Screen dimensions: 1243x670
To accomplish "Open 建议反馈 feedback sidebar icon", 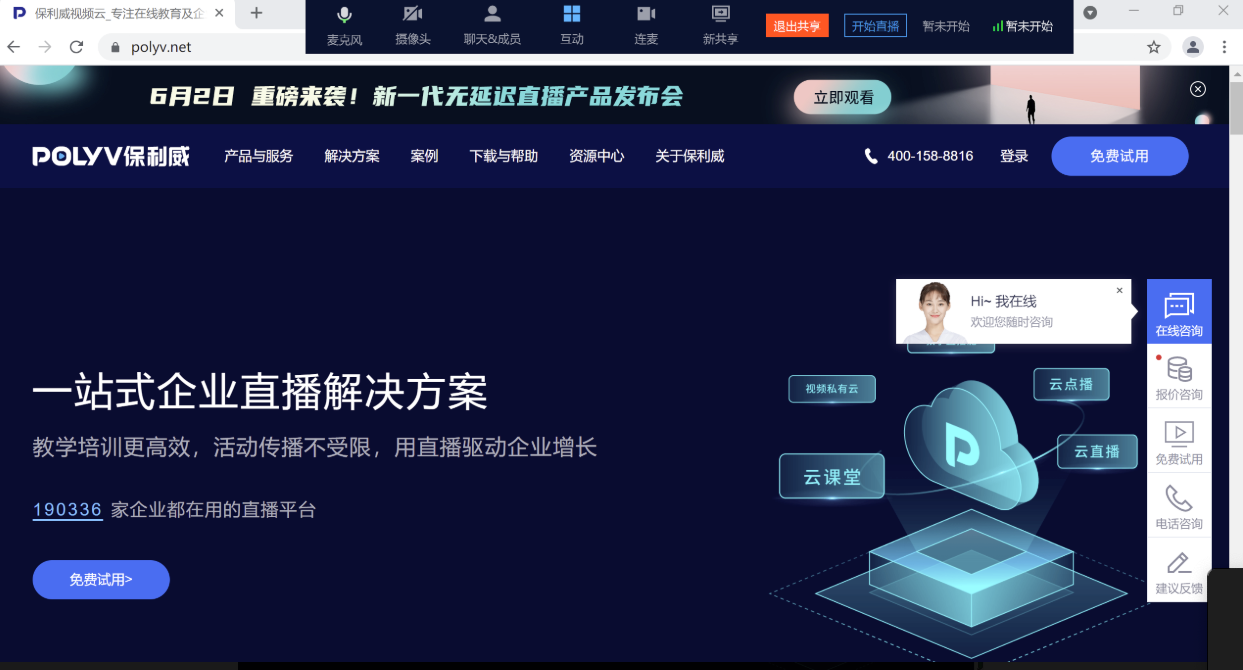I will (x=1179, y=570).
